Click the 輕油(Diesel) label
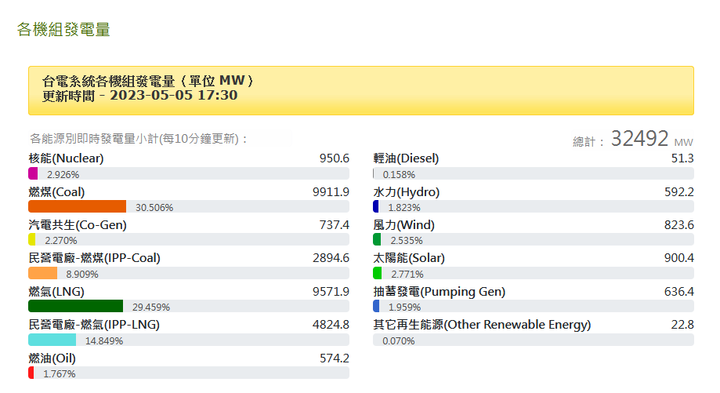Image resolution: width=720 pixels, height=393 pixels. tap(406, 158)
